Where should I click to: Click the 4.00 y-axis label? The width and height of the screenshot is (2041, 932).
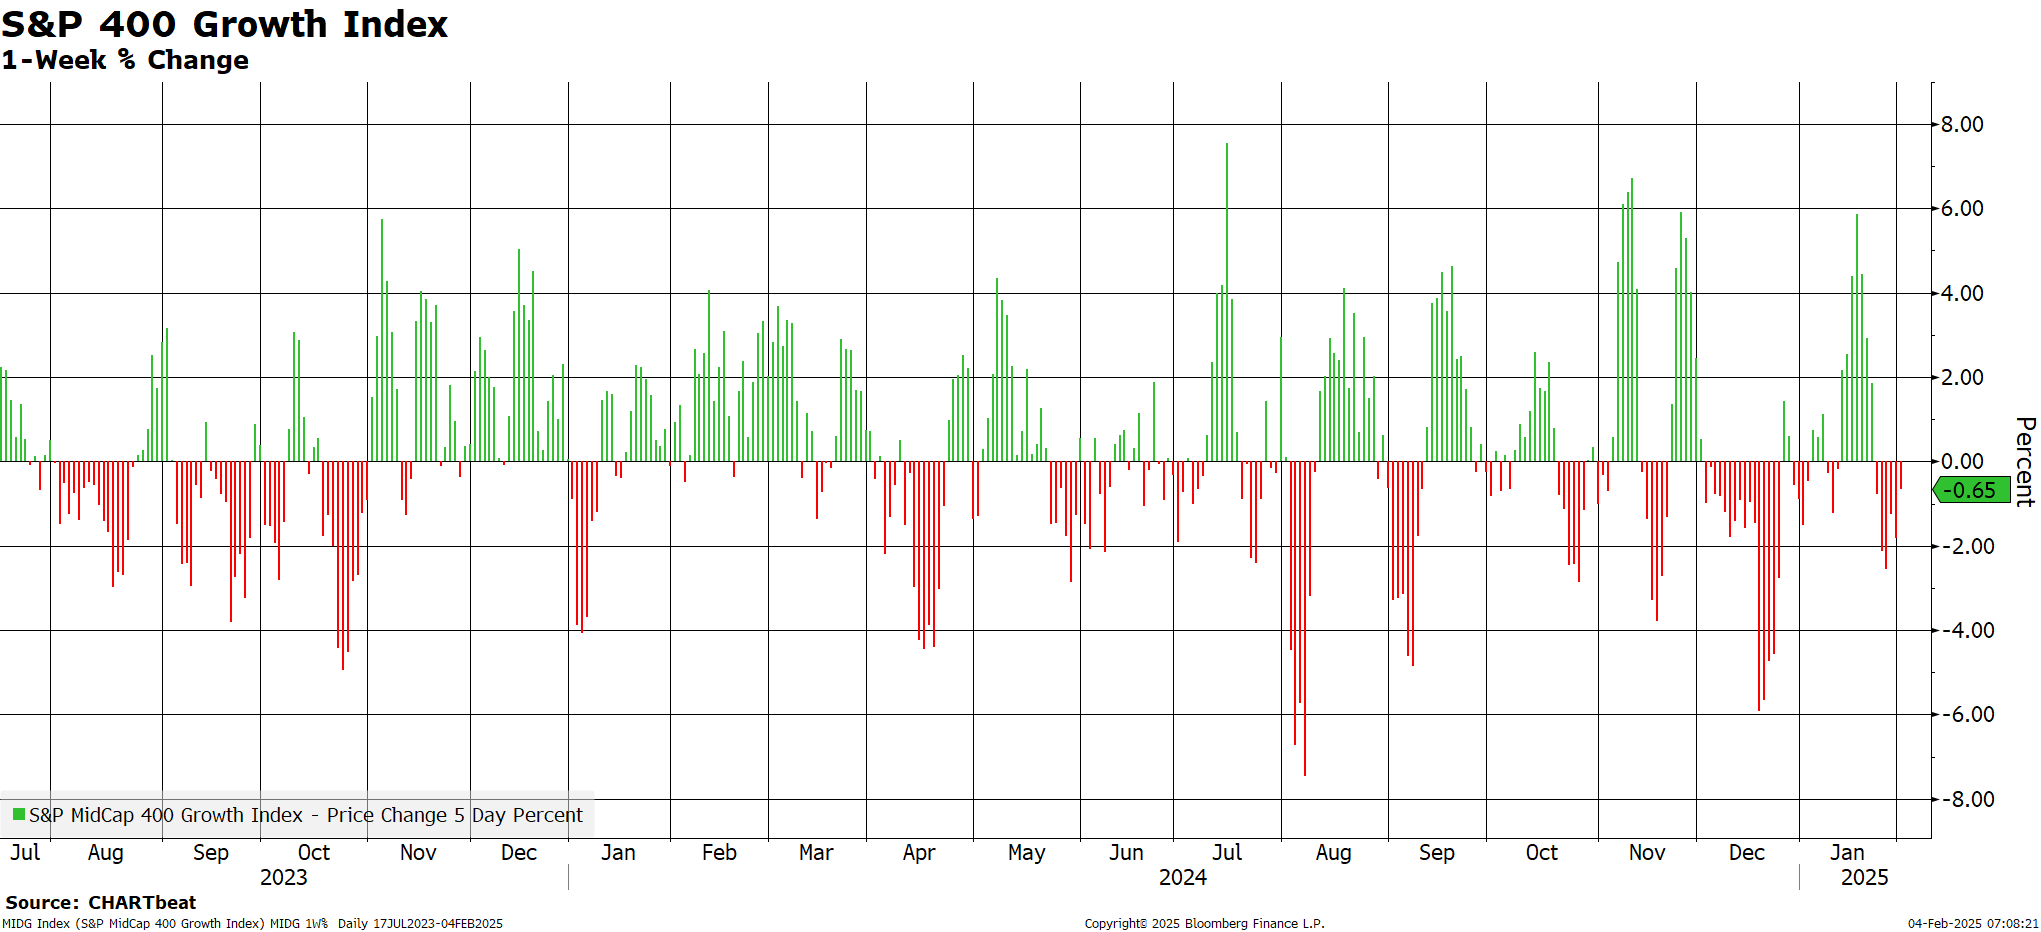(1962, 293)
